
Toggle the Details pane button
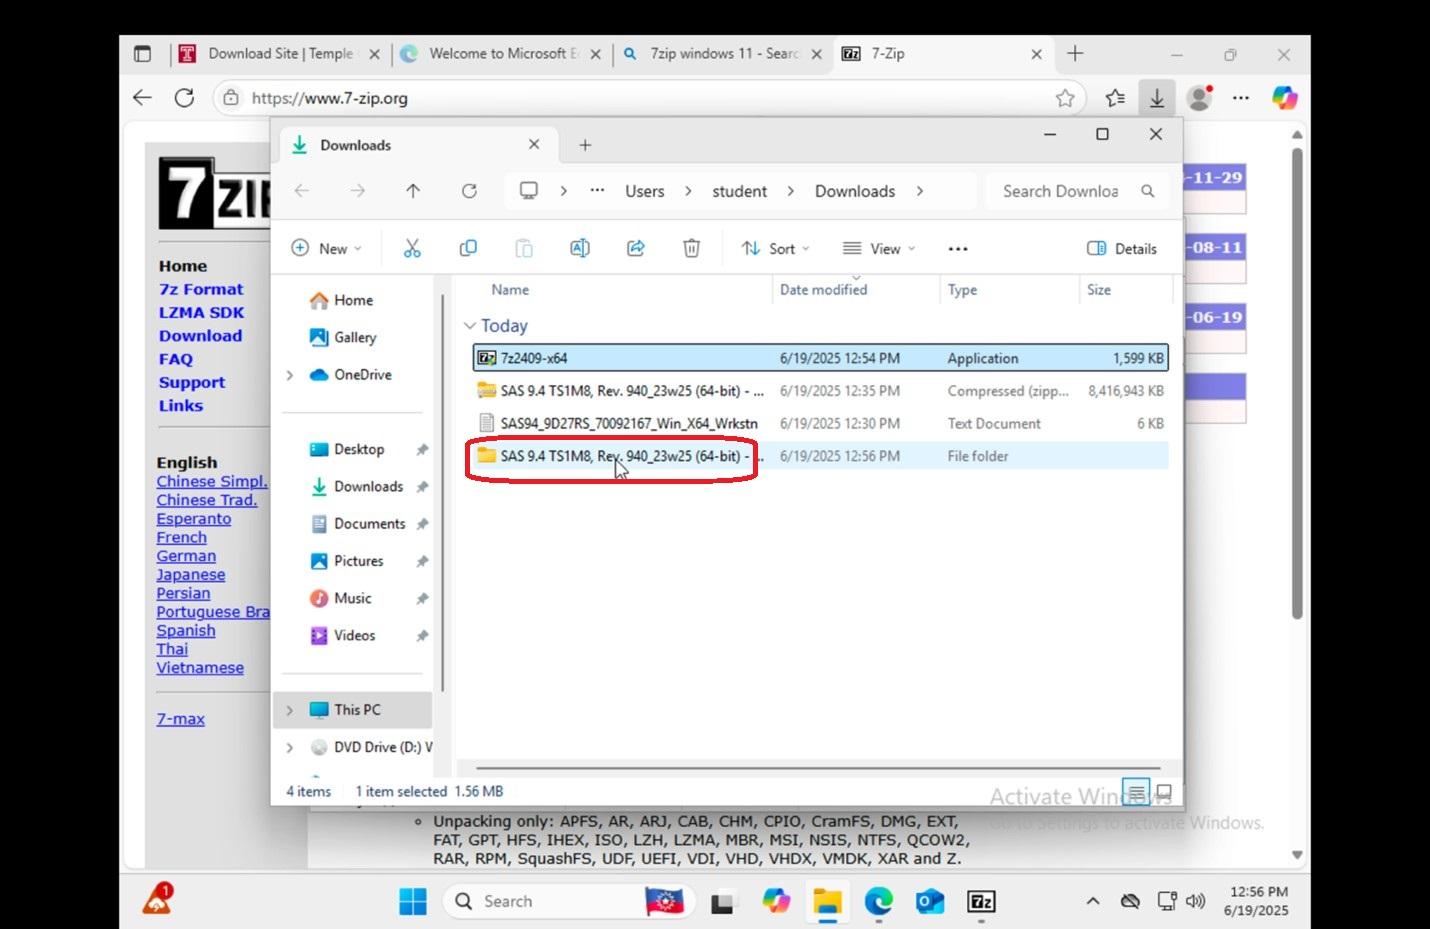coord(1122,249)
